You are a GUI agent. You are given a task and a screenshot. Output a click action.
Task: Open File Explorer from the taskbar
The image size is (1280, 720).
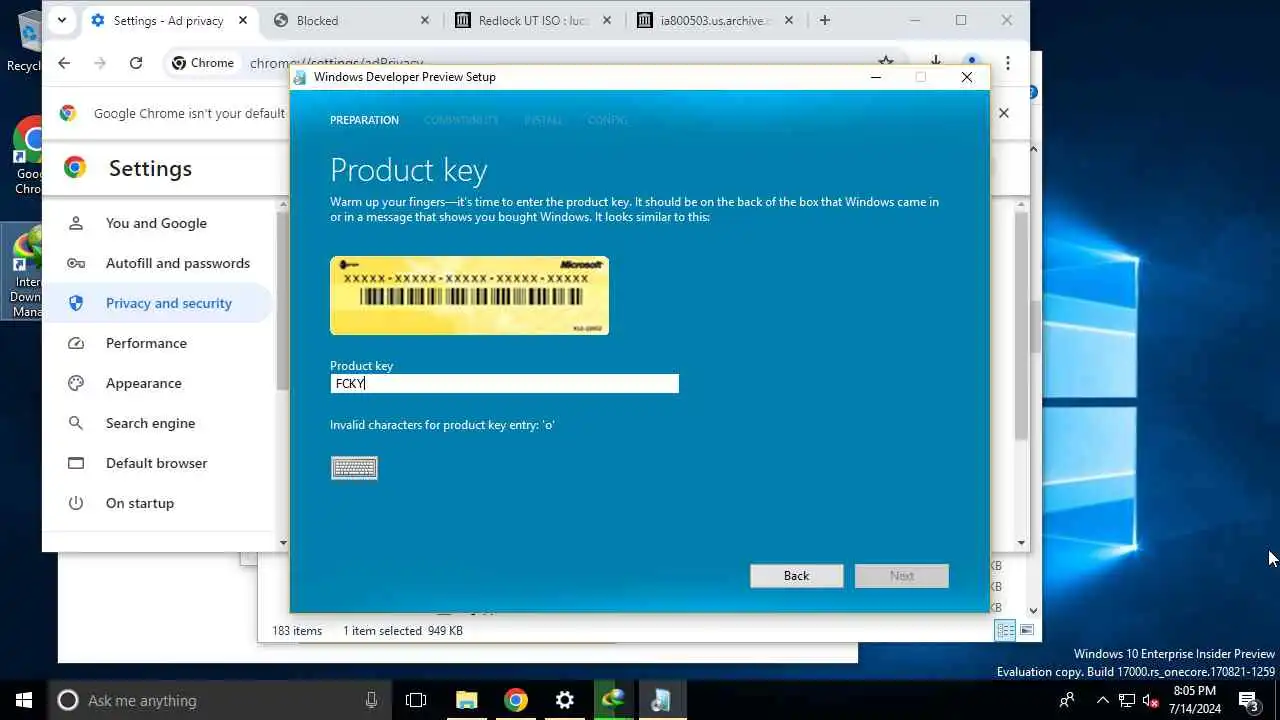(467, 700)
